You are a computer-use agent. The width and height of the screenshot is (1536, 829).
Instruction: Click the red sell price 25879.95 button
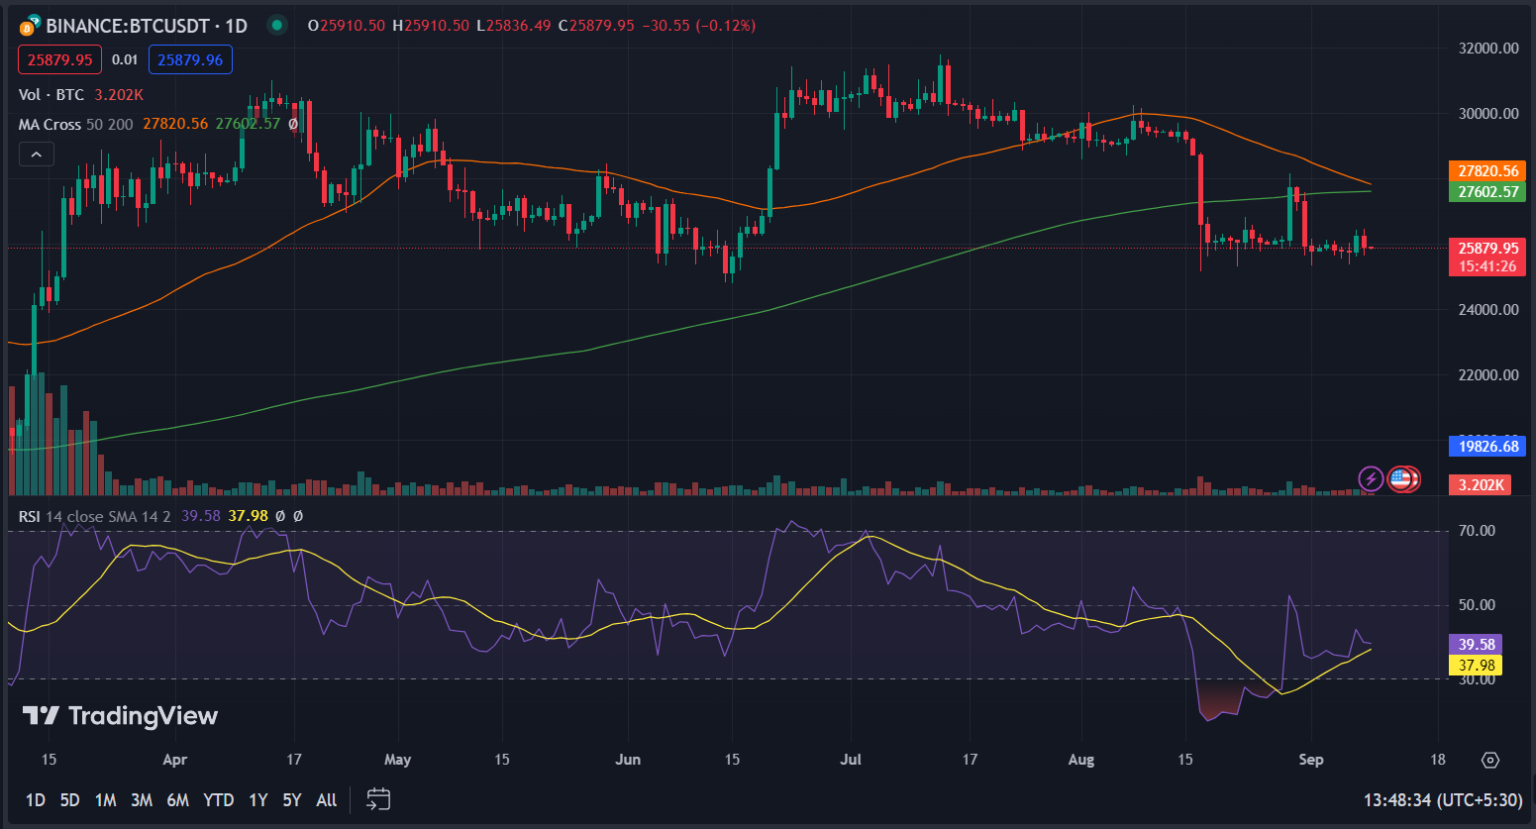pos(60,60)
